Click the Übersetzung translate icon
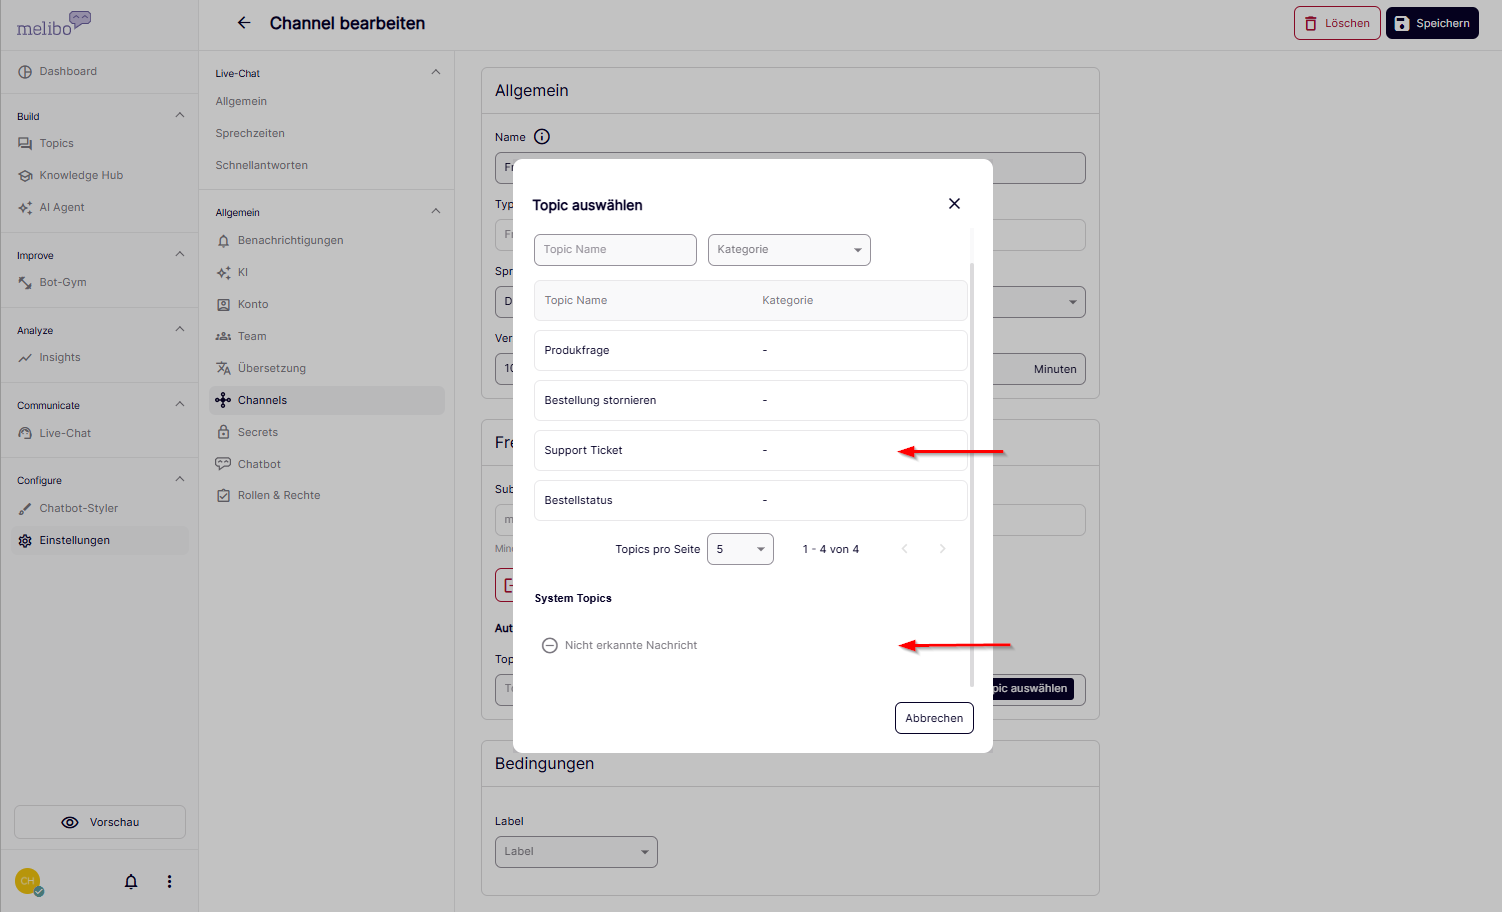 [223, 368]
